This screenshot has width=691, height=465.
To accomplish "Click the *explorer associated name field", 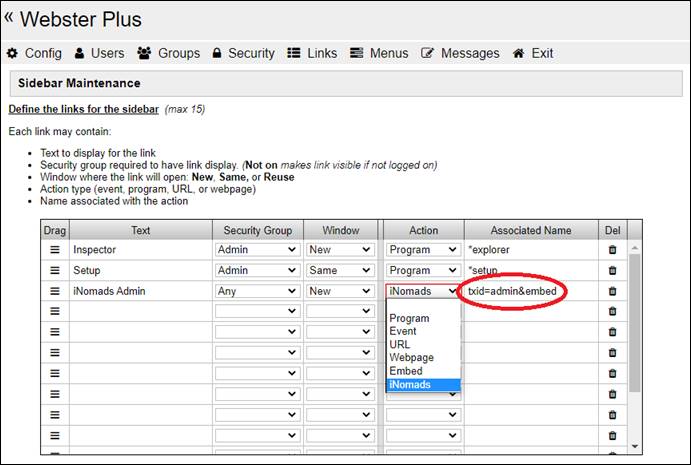I will click(531, 249).
